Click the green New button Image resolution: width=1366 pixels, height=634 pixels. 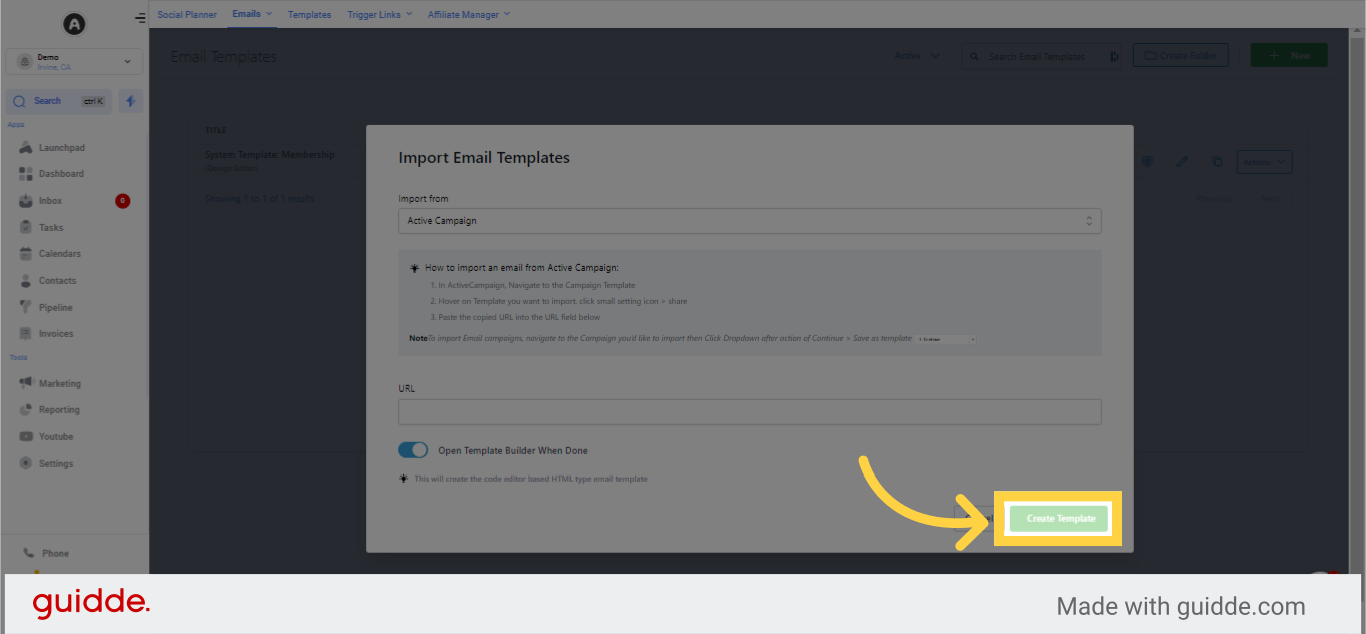[1289, 56]
